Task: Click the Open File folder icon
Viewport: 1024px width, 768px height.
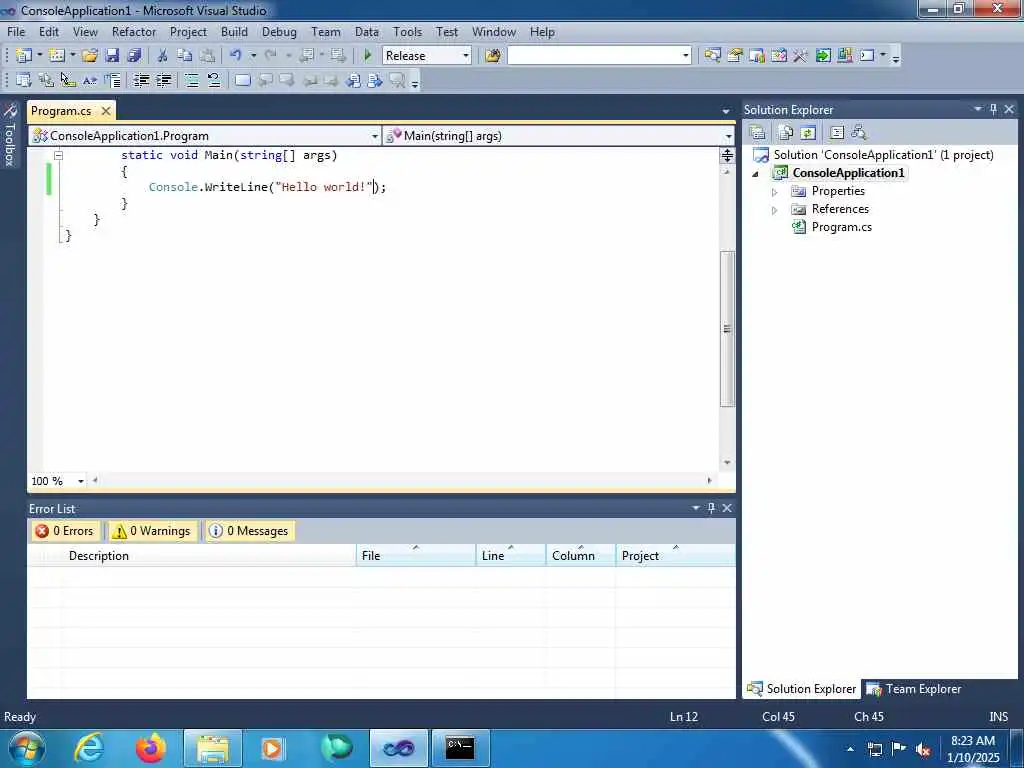Action: (89, 56)
